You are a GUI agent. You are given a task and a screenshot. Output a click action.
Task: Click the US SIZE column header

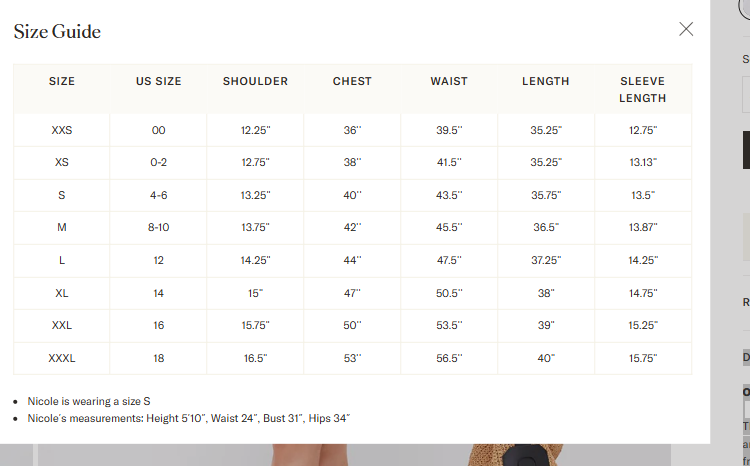[159, 81]
